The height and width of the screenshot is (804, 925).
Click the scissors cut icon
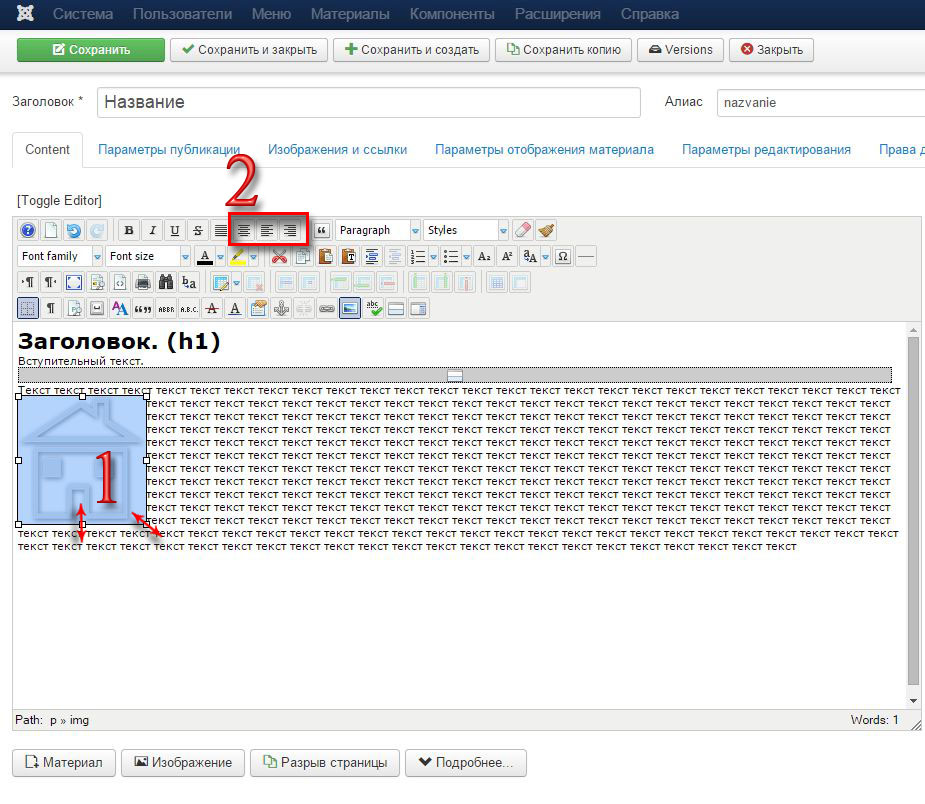[x=280, y=257]
